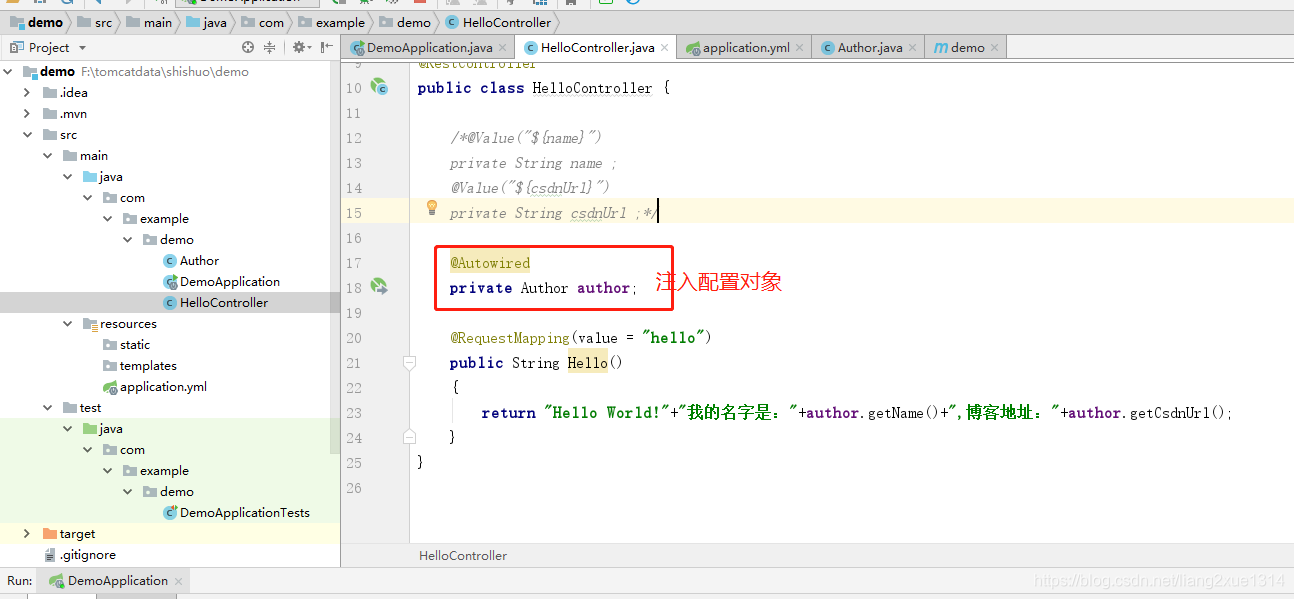This screenshot has width=1294, height=599.
Task: Click the HelloController breadcrumb in navigation bar
Action: [498, 22]
